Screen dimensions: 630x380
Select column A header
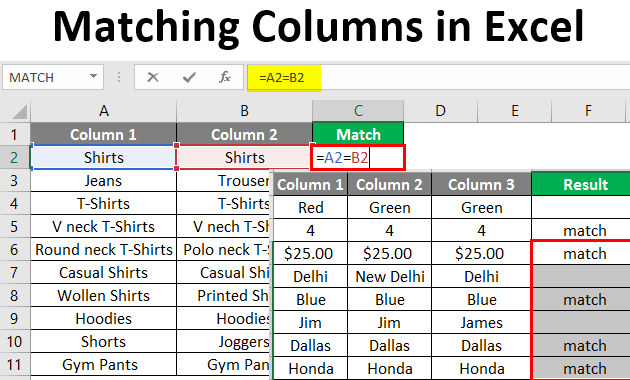tap(104, 111)
